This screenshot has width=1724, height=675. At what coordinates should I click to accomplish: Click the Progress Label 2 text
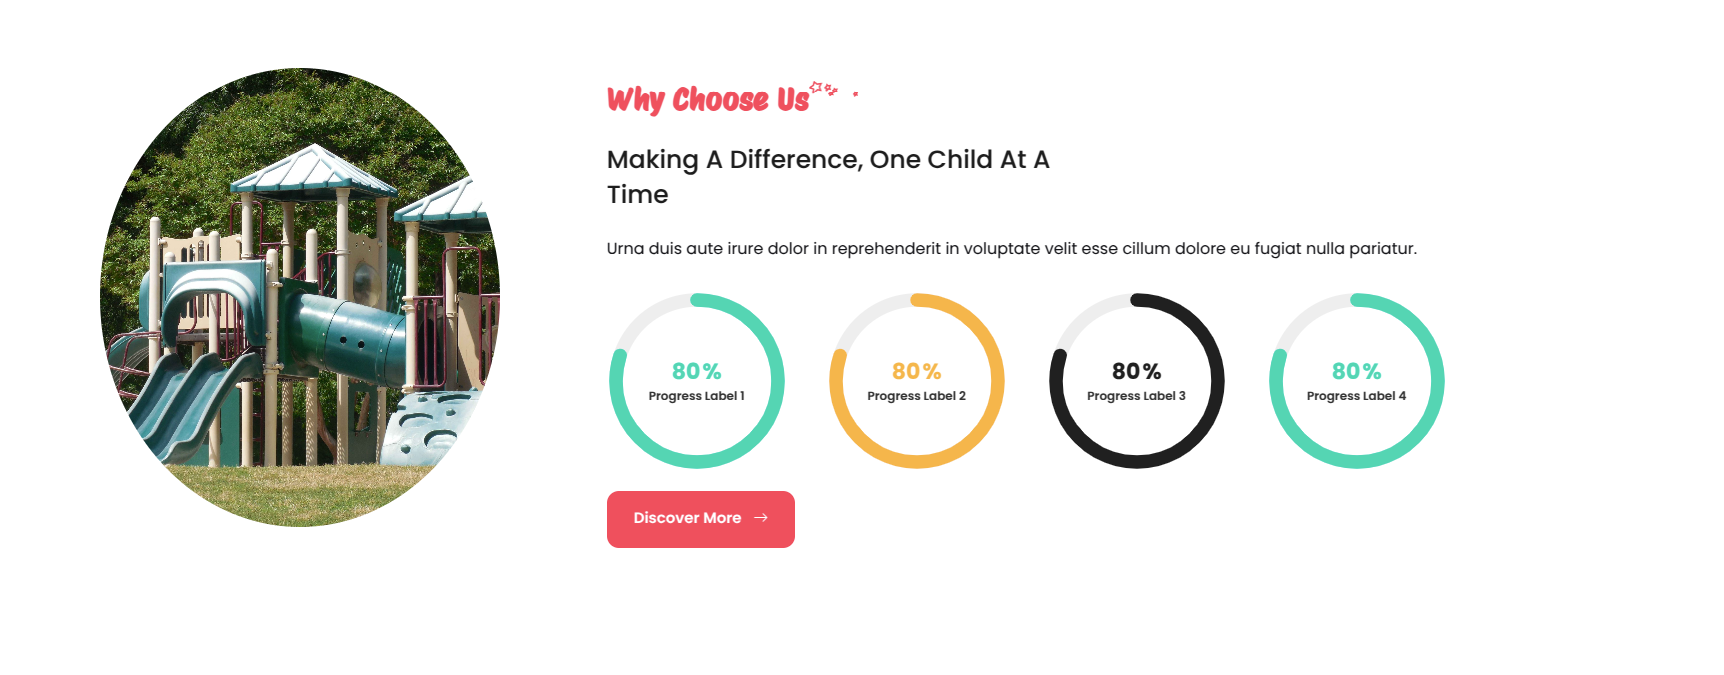(917, 396)
